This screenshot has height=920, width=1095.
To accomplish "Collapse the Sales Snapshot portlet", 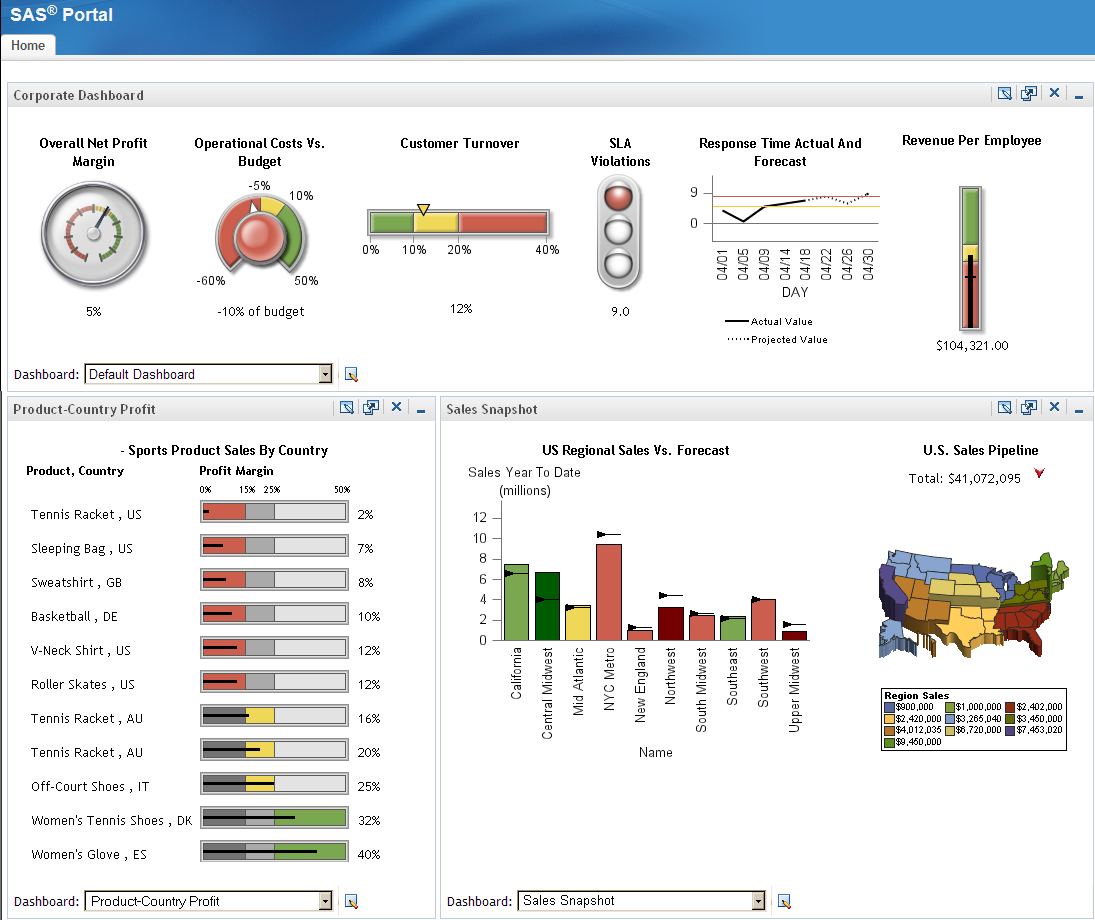I will coord(1078,410).
